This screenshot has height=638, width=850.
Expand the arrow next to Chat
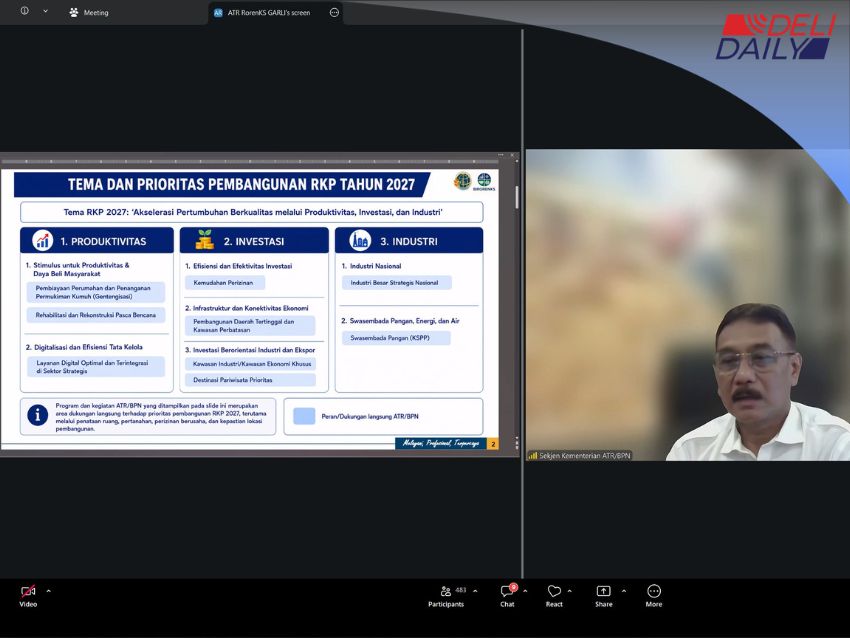point(525,591)
